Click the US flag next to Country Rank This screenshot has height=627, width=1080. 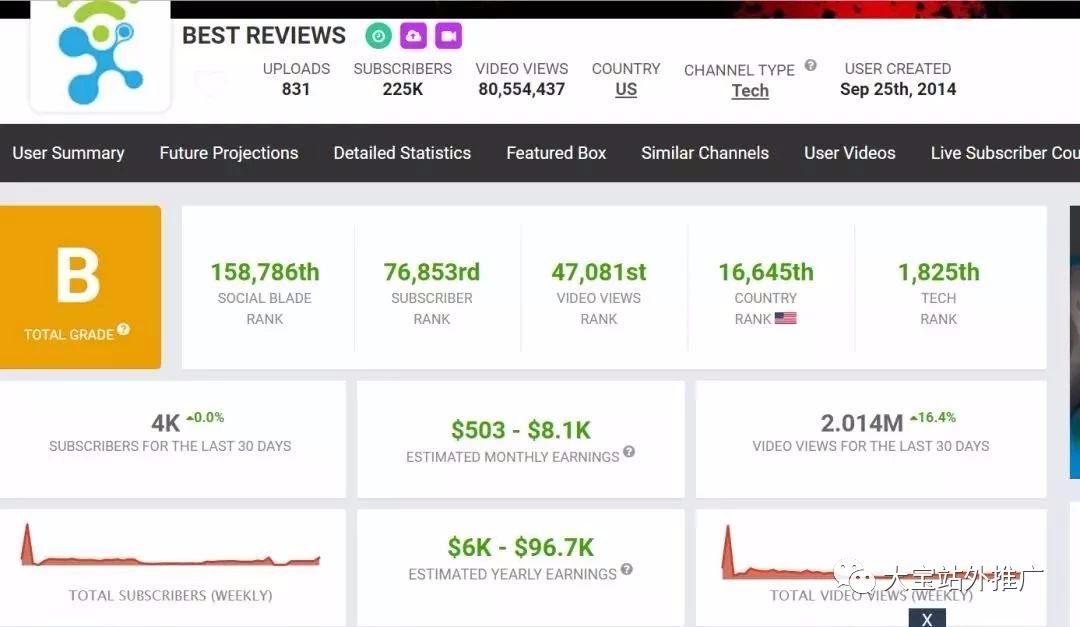point(785,318)
